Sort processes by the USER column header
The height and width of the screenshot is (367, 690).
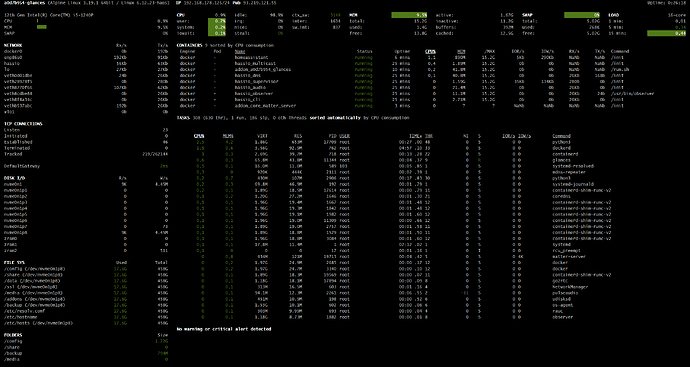point(345,136)
